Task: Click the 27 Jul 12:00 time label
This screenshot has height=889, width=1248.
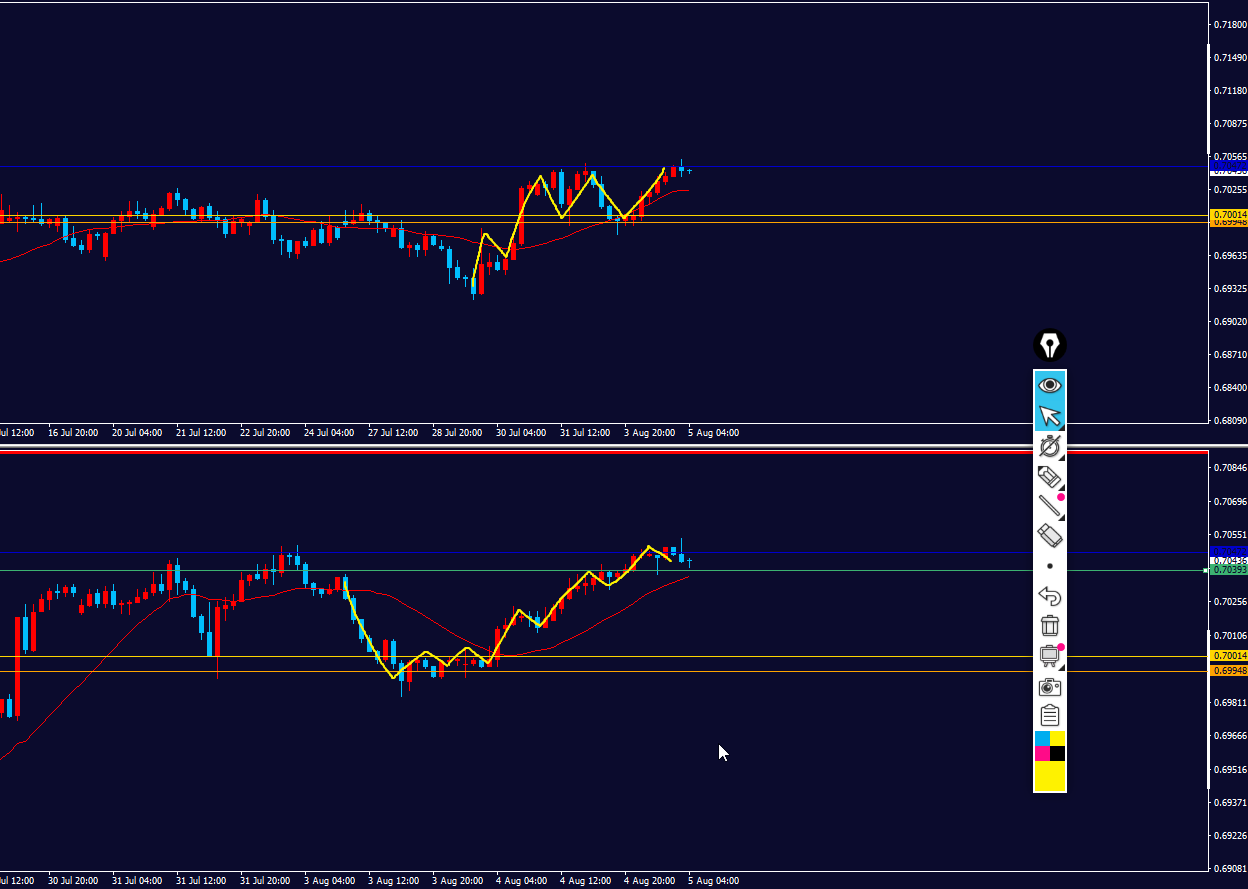Action: pos(393,433)
